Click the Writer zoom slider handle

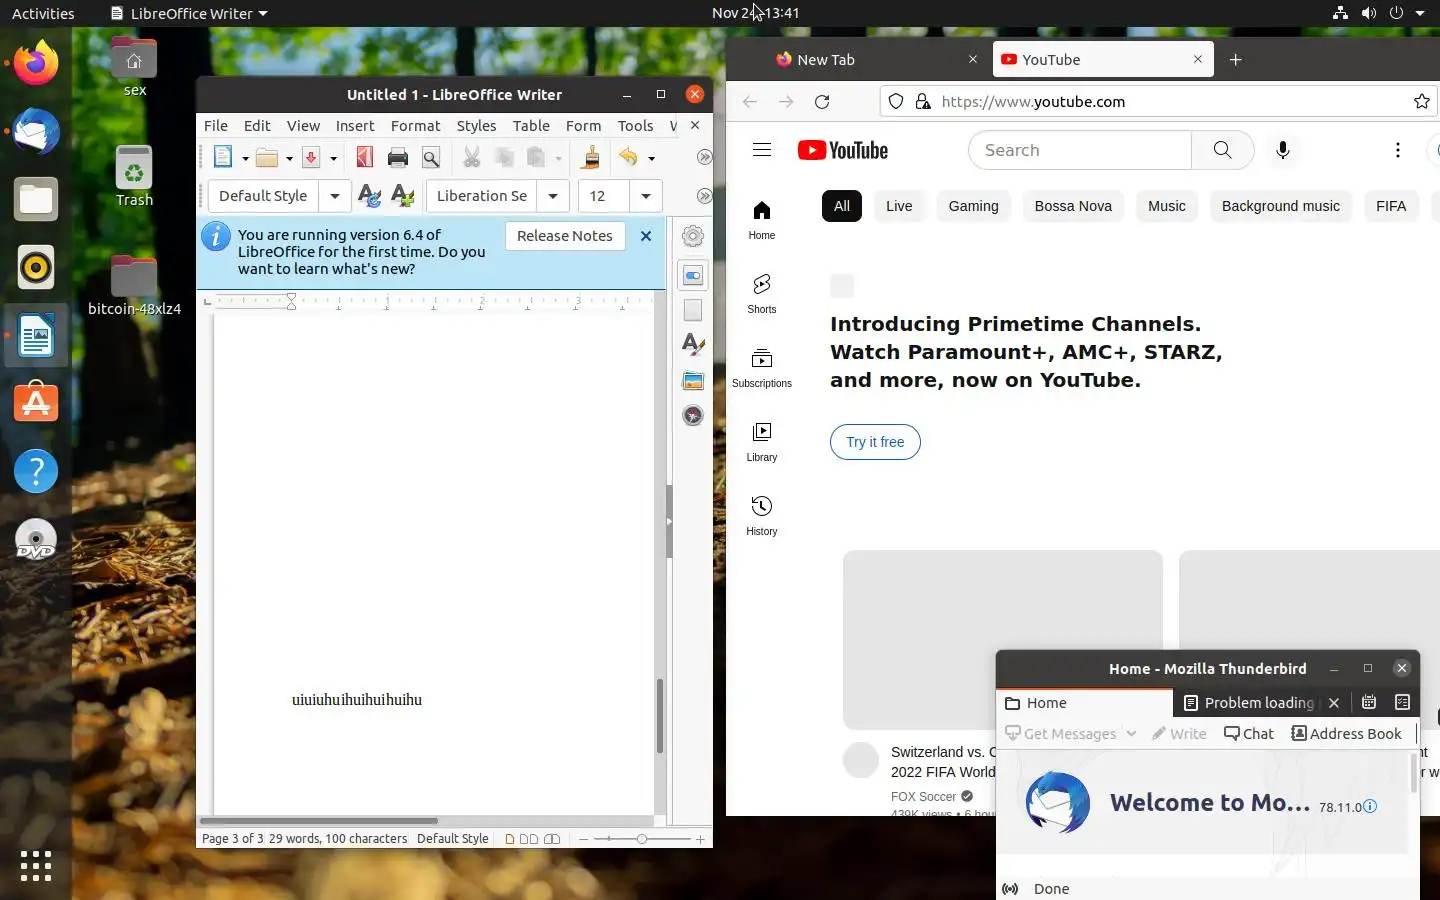(642, 839)
